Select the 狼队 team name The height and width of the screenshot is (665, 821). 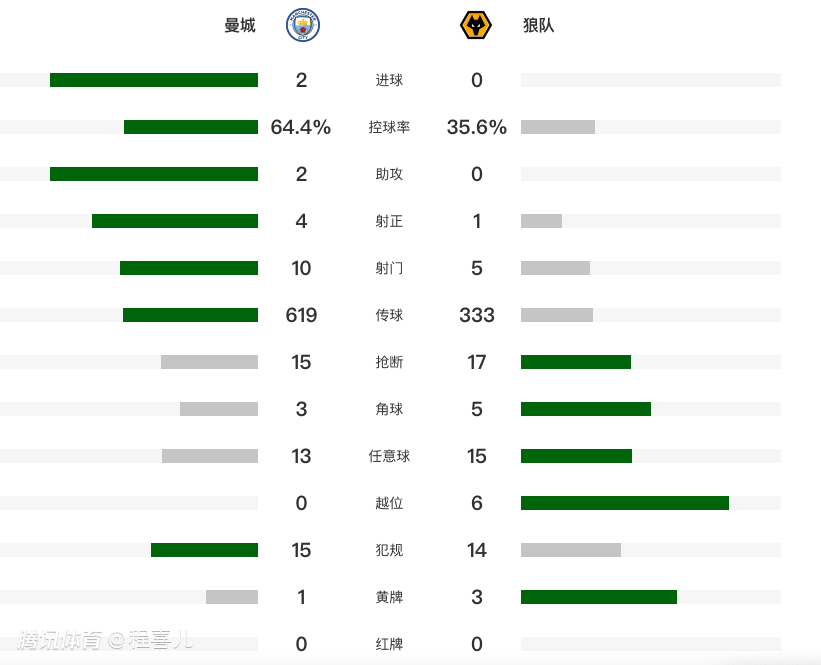point(538,25)
